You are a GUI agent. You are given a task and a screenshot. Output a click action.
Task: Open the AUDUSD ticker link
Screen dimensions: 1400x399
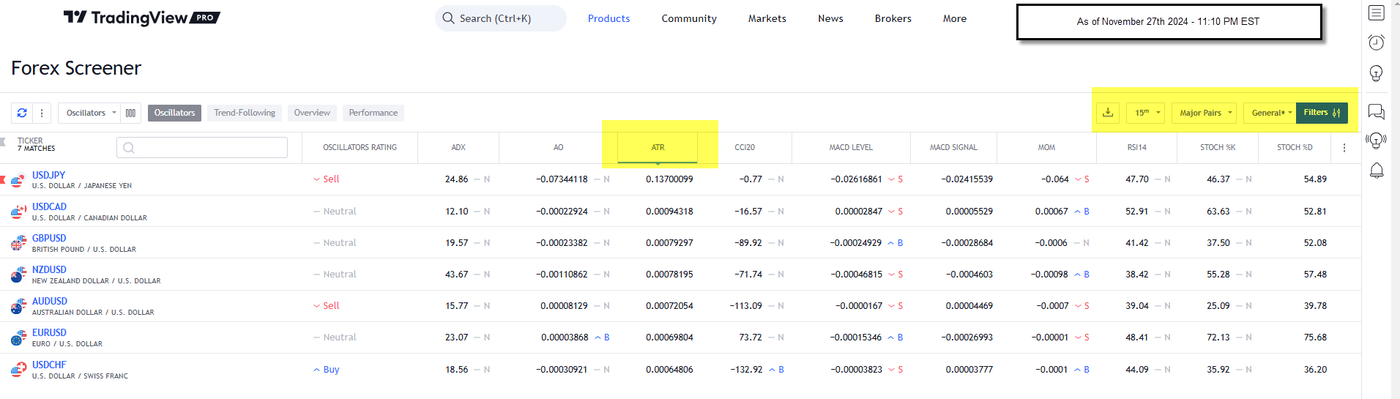tap(50, 301)
